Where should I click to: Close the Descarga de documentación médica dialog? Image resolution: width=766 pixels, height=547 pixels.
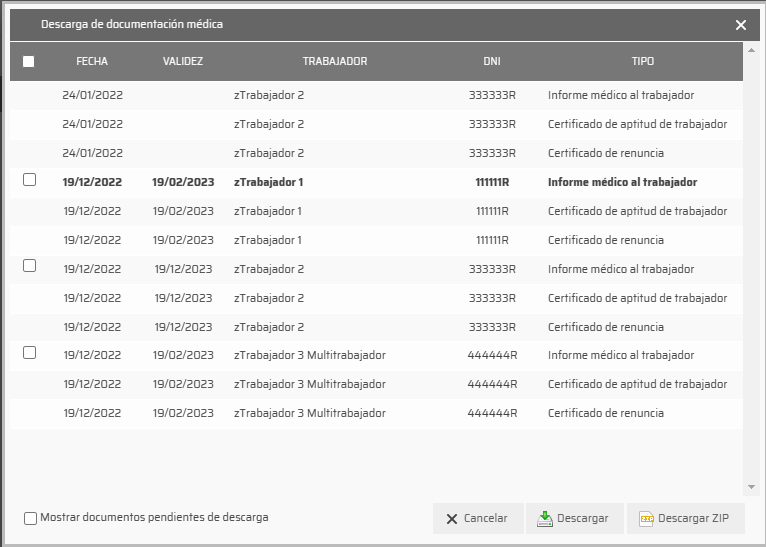[x=740, y=25]
